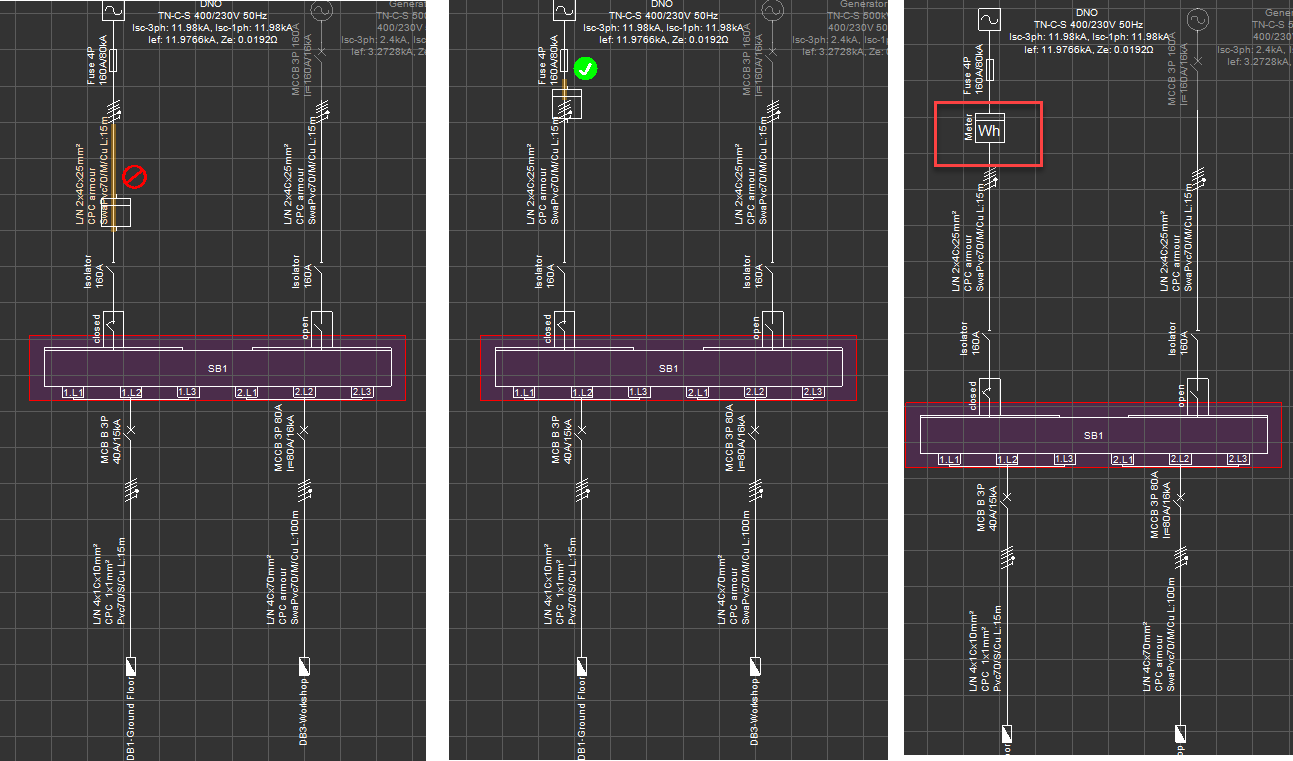Click terminal 2.L1 on SB1 in left diagram
Screen dimensions: 1293x761
coord(247,390)
